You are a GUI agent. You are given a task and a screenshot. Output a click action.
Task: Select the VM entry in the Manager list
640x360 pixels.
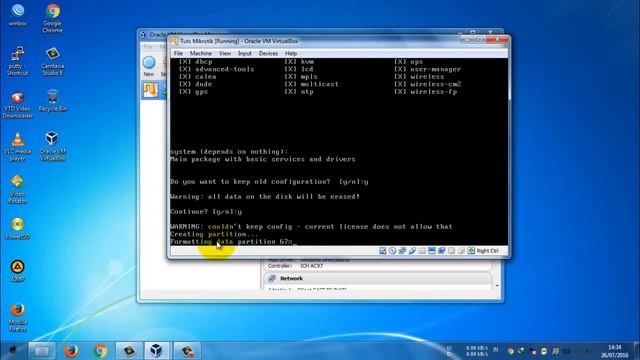pyautogui.click(x=155, y=90)
